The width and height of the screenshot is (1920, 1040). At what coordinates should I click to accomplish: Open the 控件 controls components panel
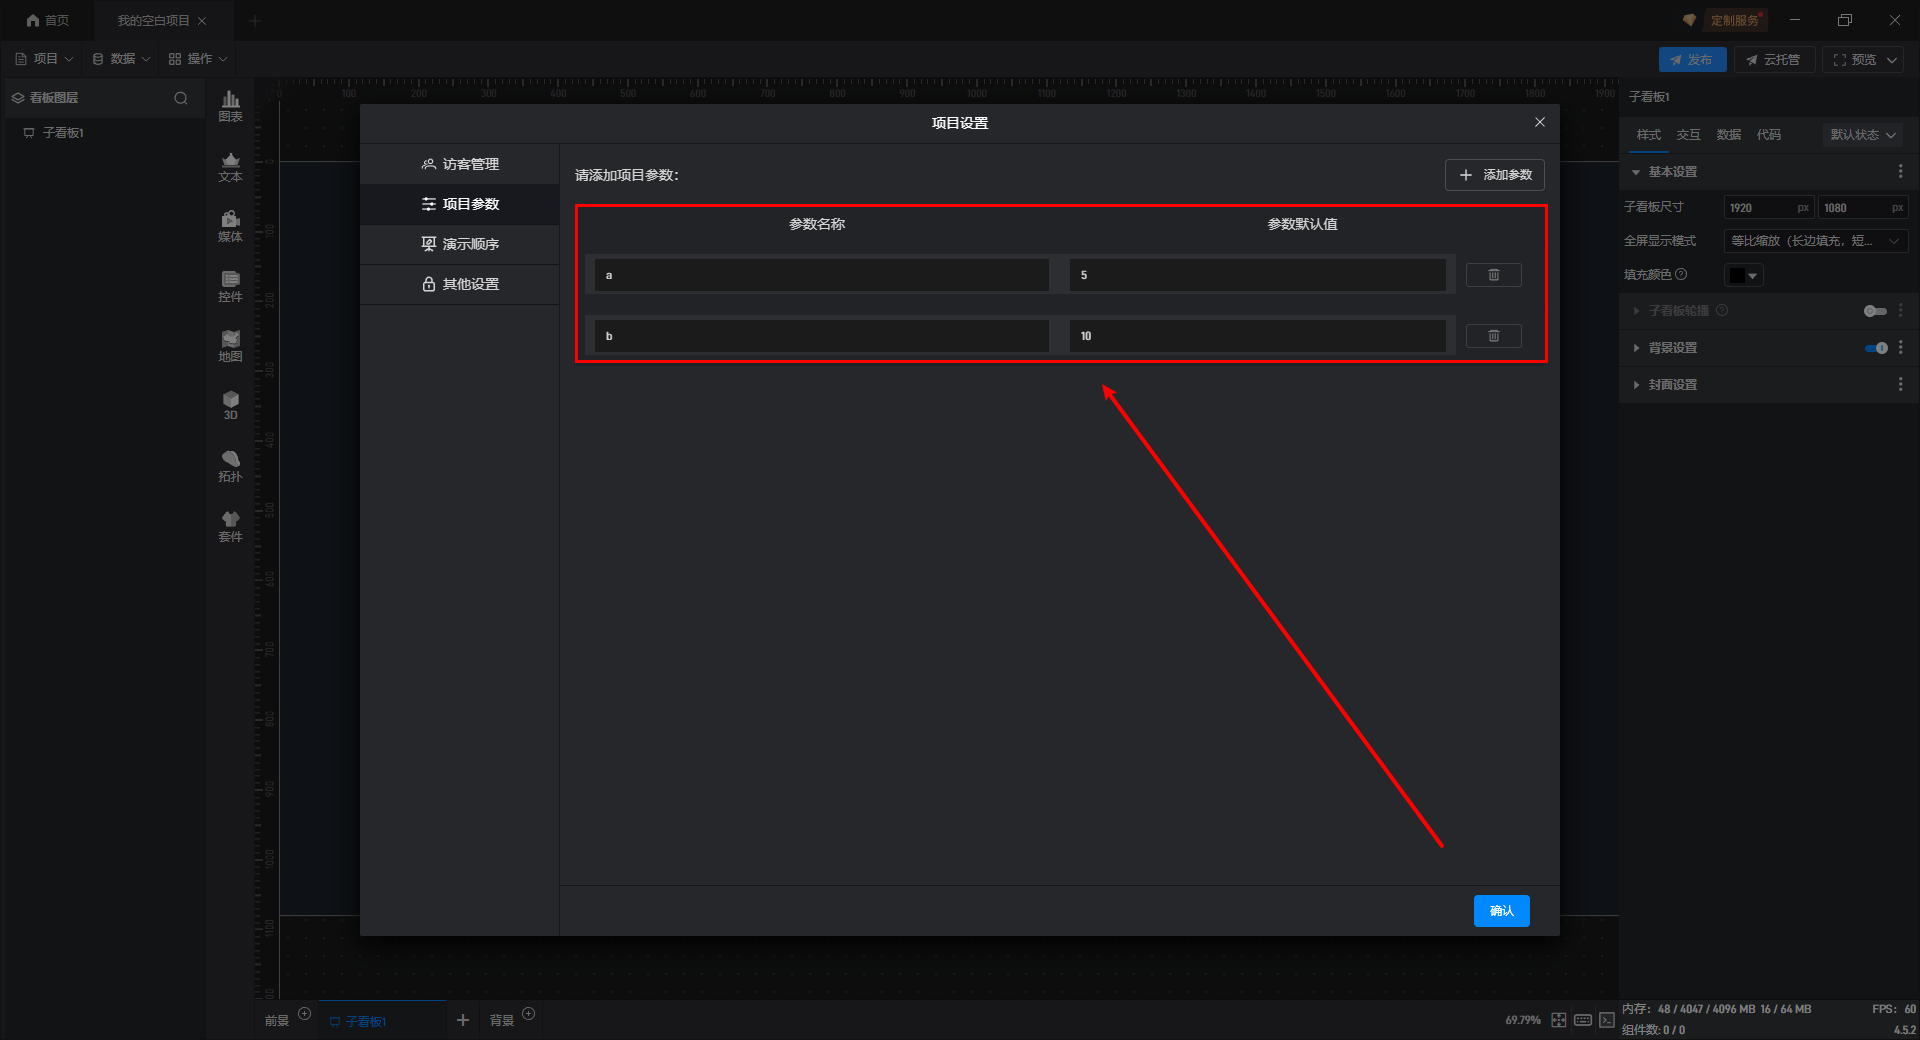tap(230, 286)
